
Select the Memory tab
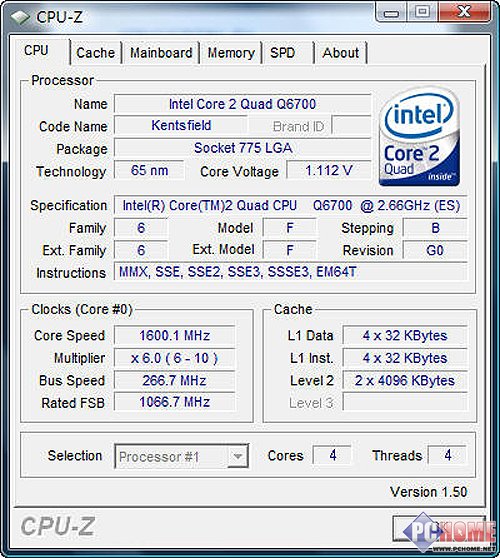point(231,53)
